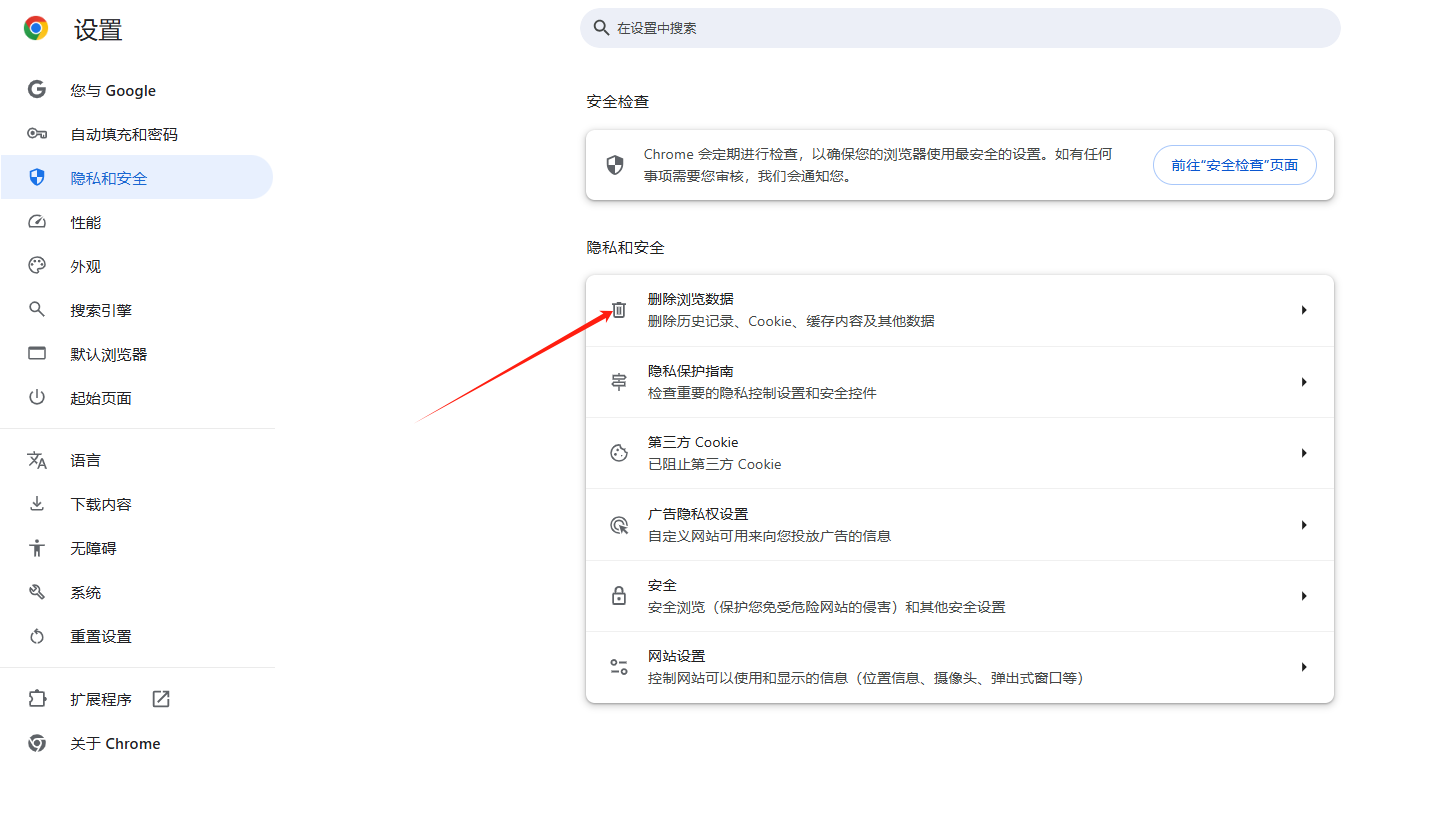
Task: Click the sliders icon for 网站设置
Action: point(619,667)
